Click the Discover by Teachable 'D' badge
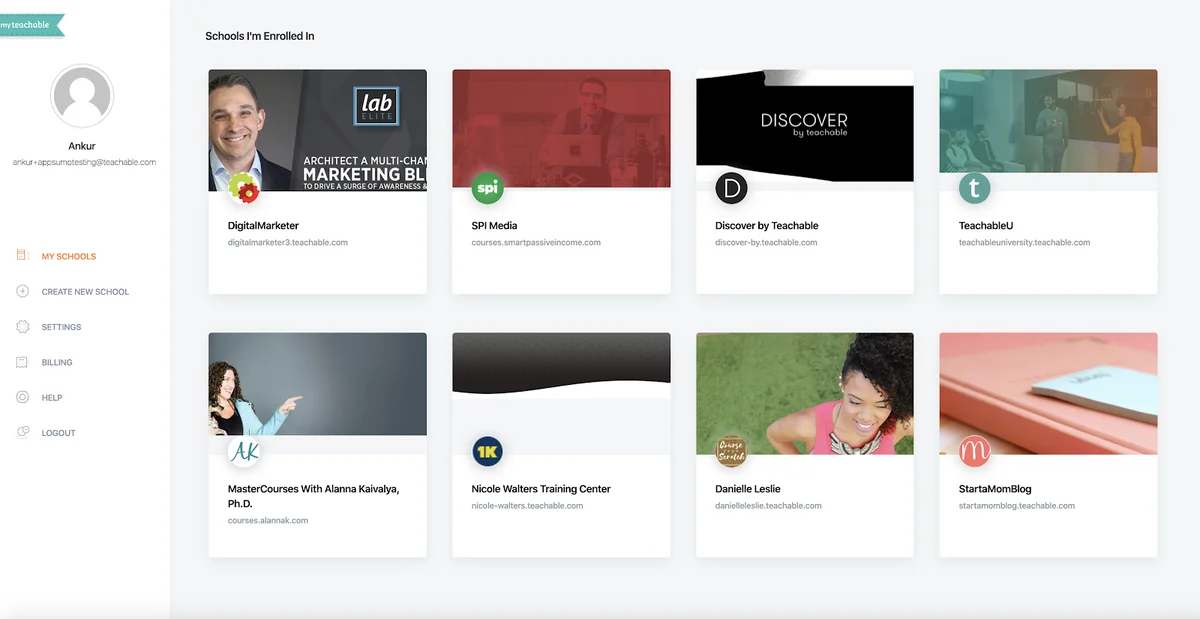Image resolution: width=1200 pixels, height=619 pixels. coord(731,187)
